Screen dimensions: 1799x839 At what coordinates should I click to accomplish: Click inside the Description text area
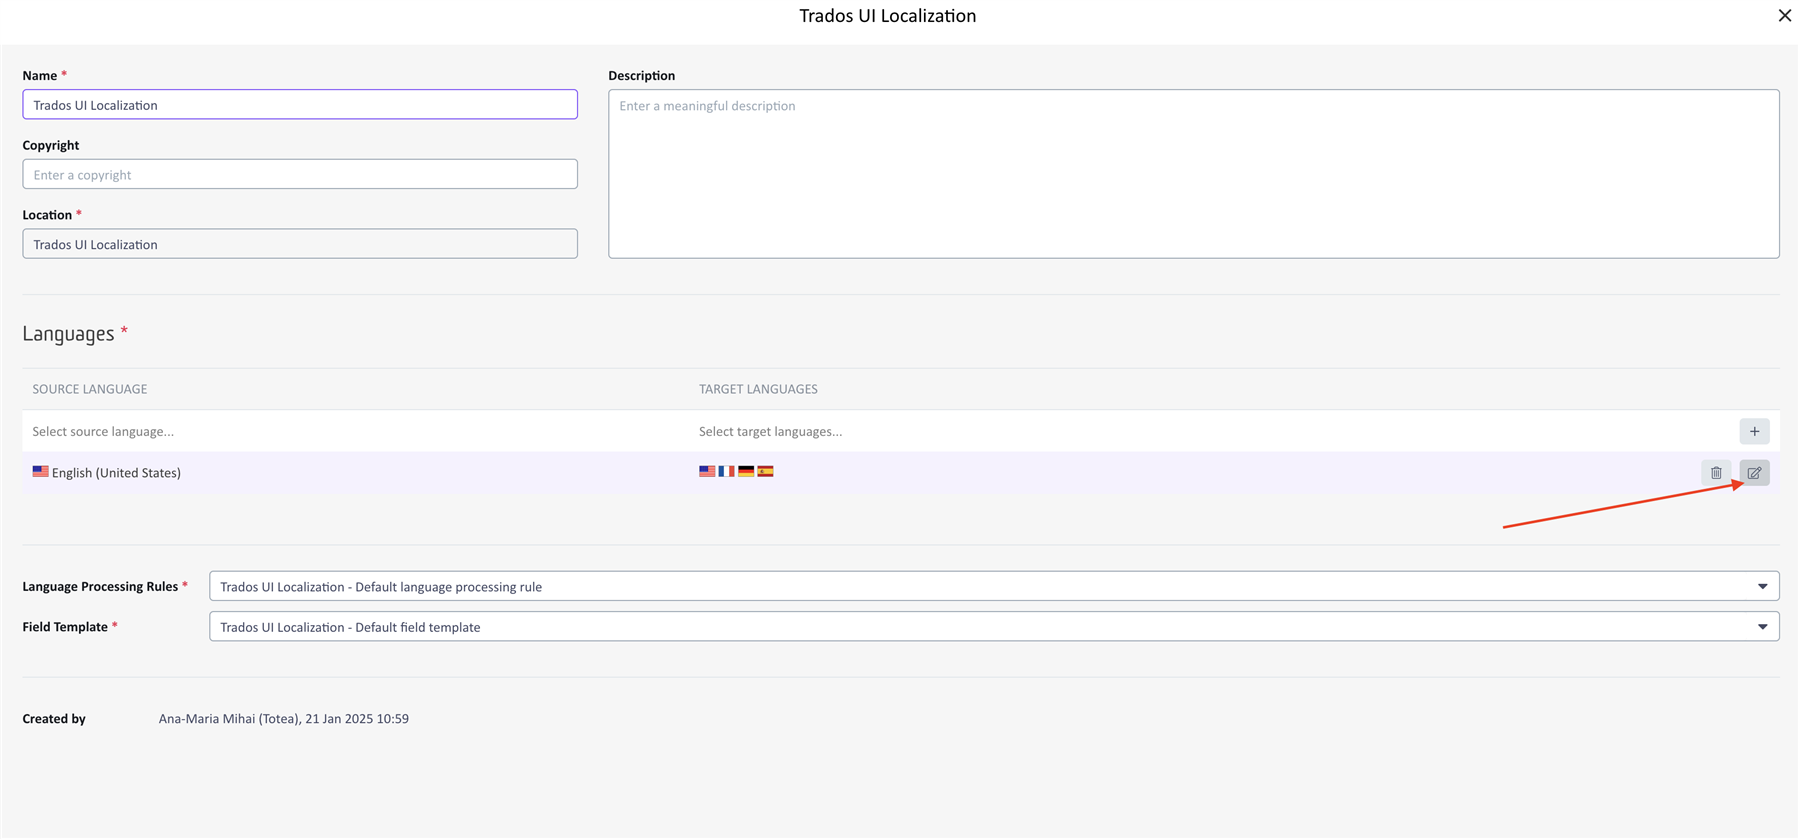click(1193, 175)
